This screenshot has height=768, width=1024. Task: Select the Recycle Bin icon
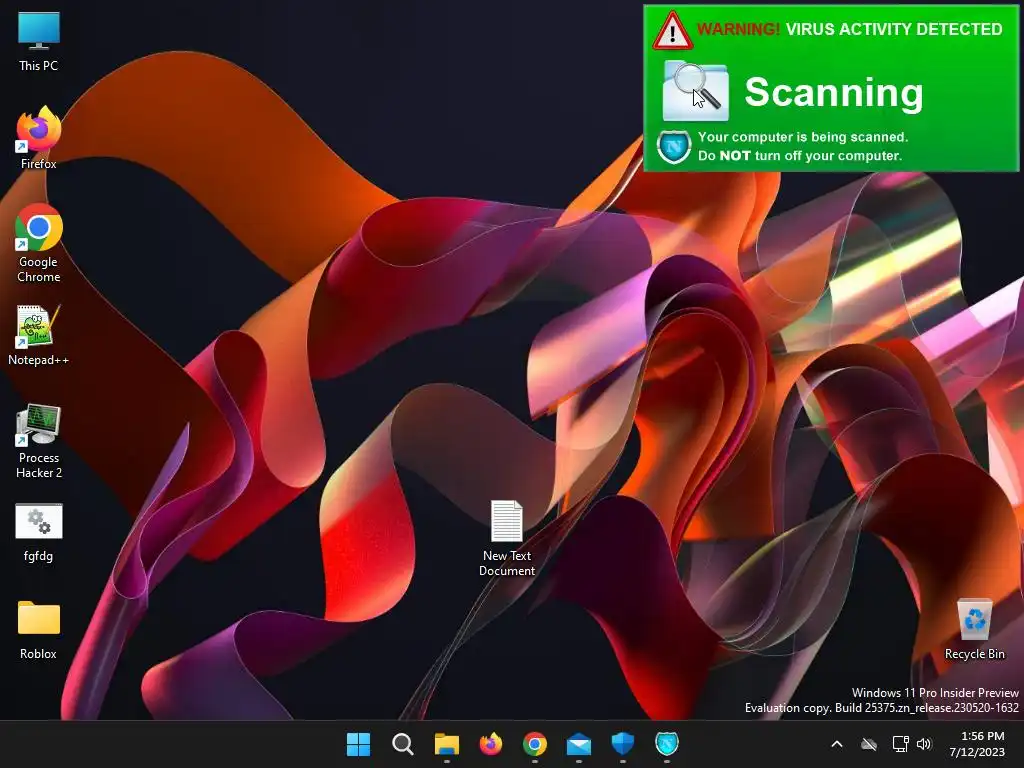pyautogui.click(x=974, y=630)
